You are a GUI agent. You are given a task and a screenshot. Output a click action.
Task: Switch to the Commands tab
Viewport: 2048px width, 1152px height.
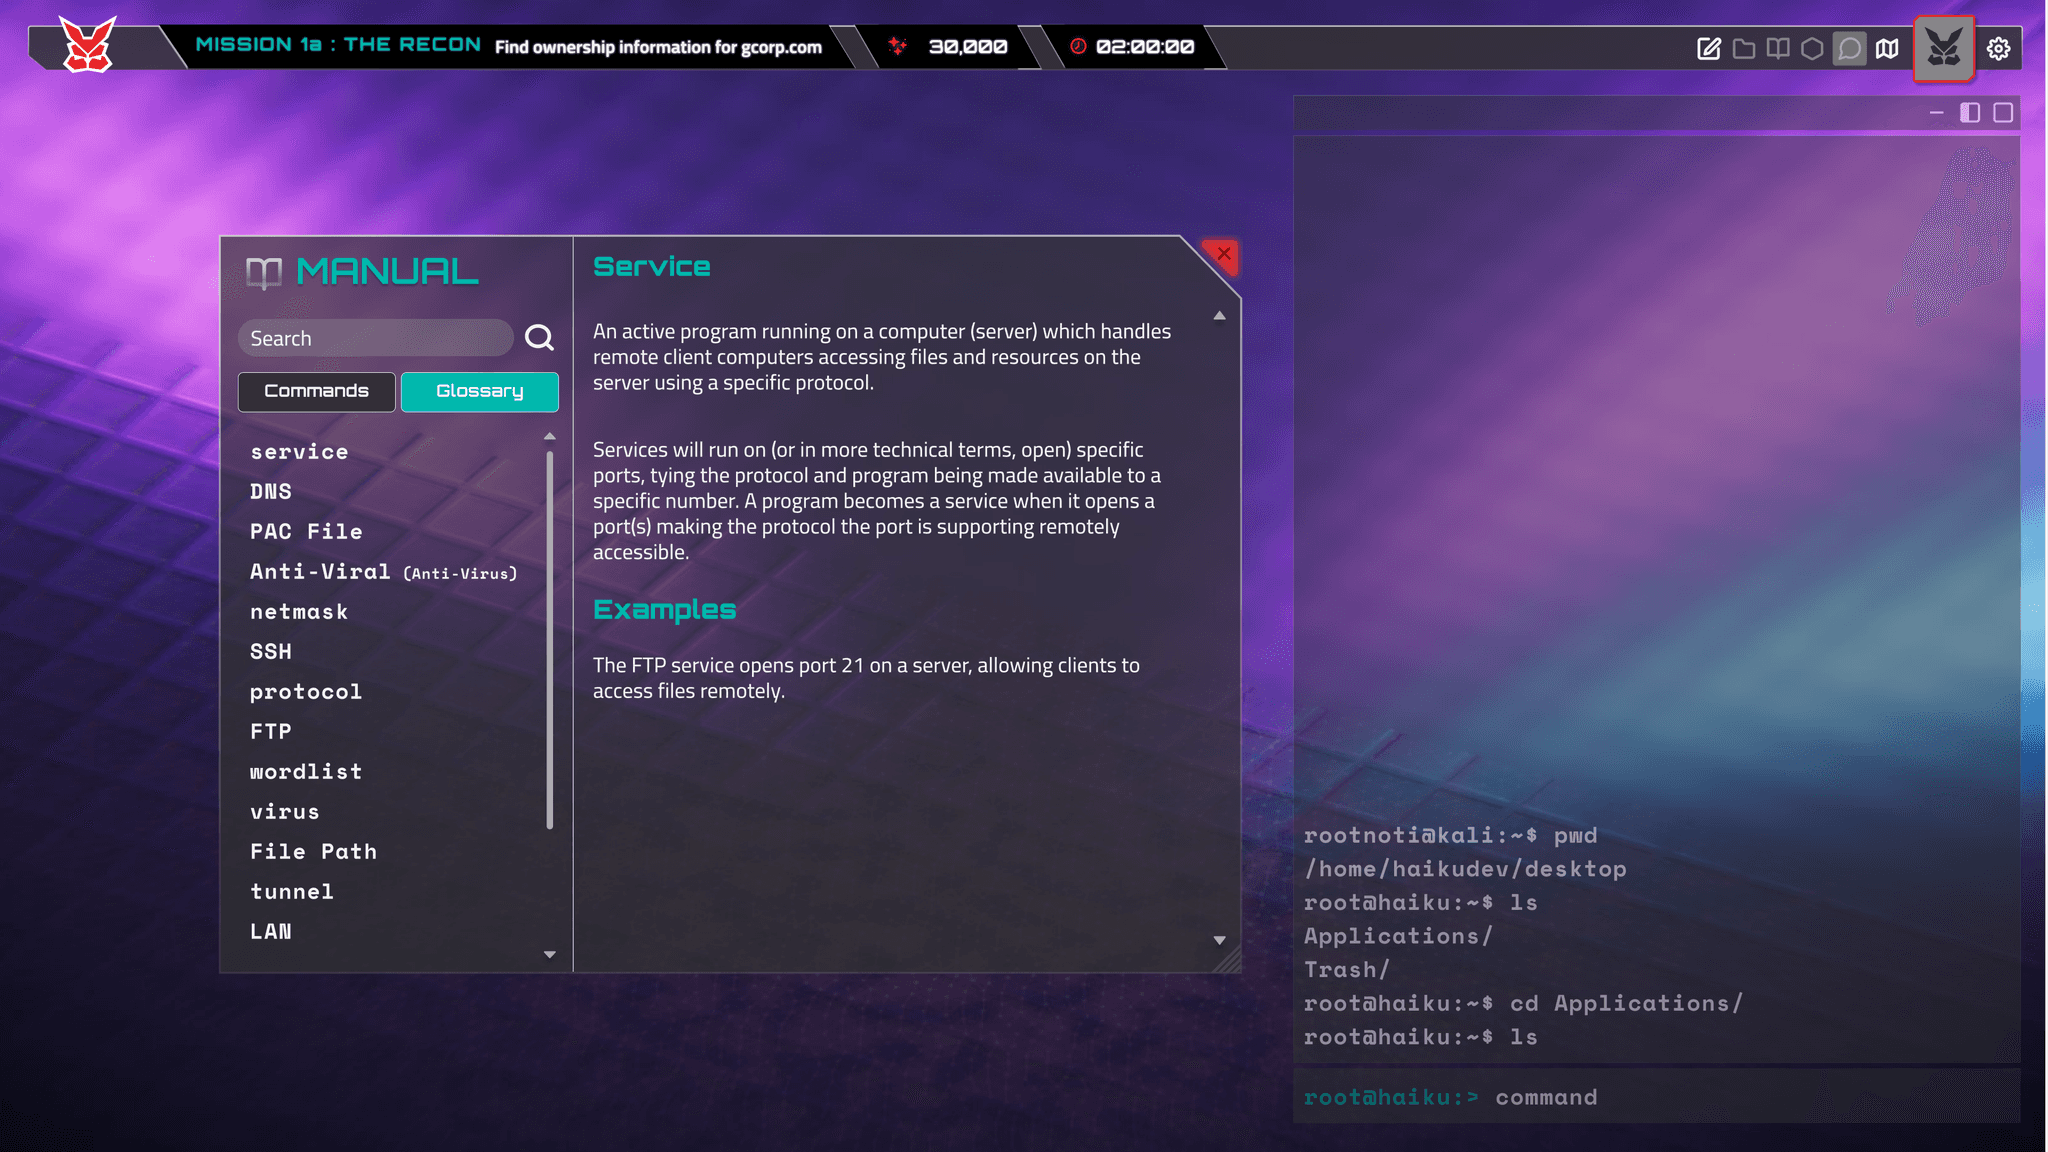click(316, 391)
